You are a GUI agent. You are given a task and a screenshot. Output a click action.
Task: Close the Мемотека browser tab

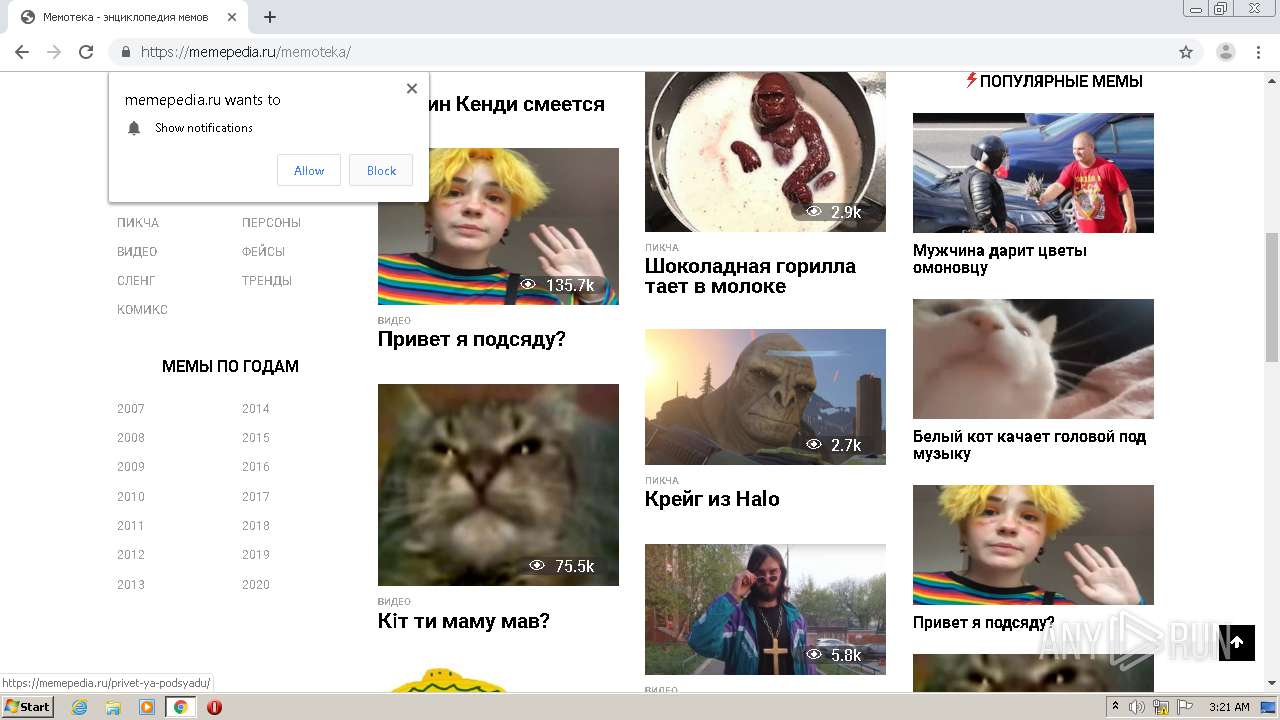[232, 17]
